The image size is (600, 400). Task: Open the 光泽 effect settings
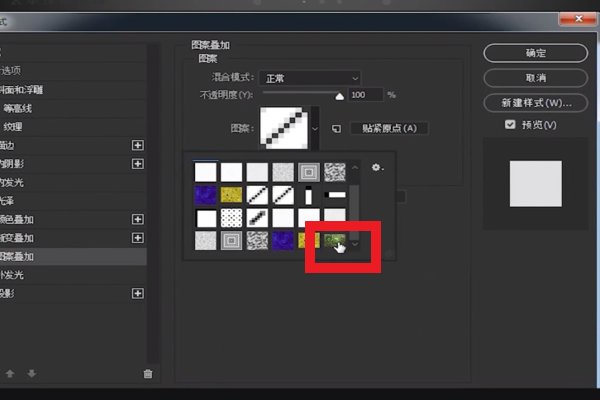(73, 201)
